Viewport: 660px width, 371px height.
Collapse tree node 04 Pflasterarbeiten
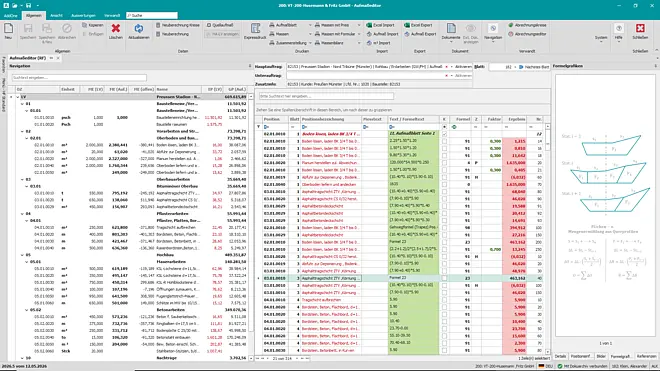tap(22, 214)
